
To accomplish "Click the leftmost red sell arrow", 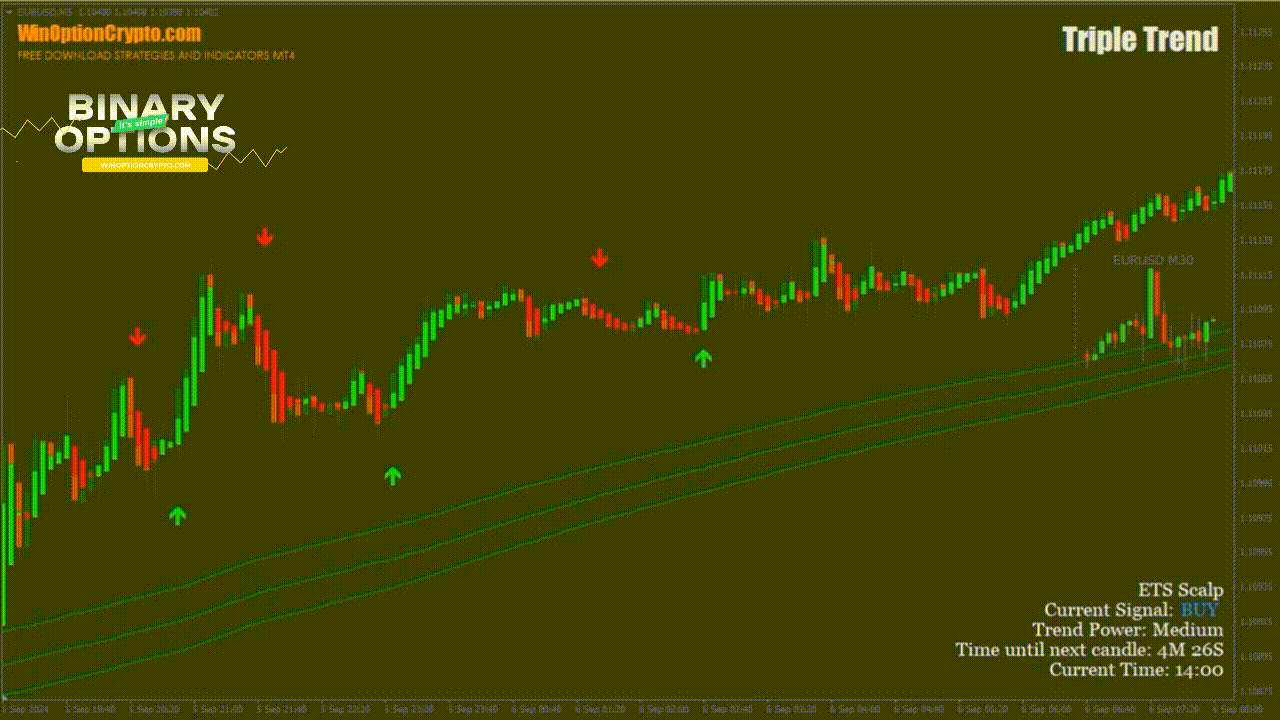I will pyautogui.click(x=137, y=336).
